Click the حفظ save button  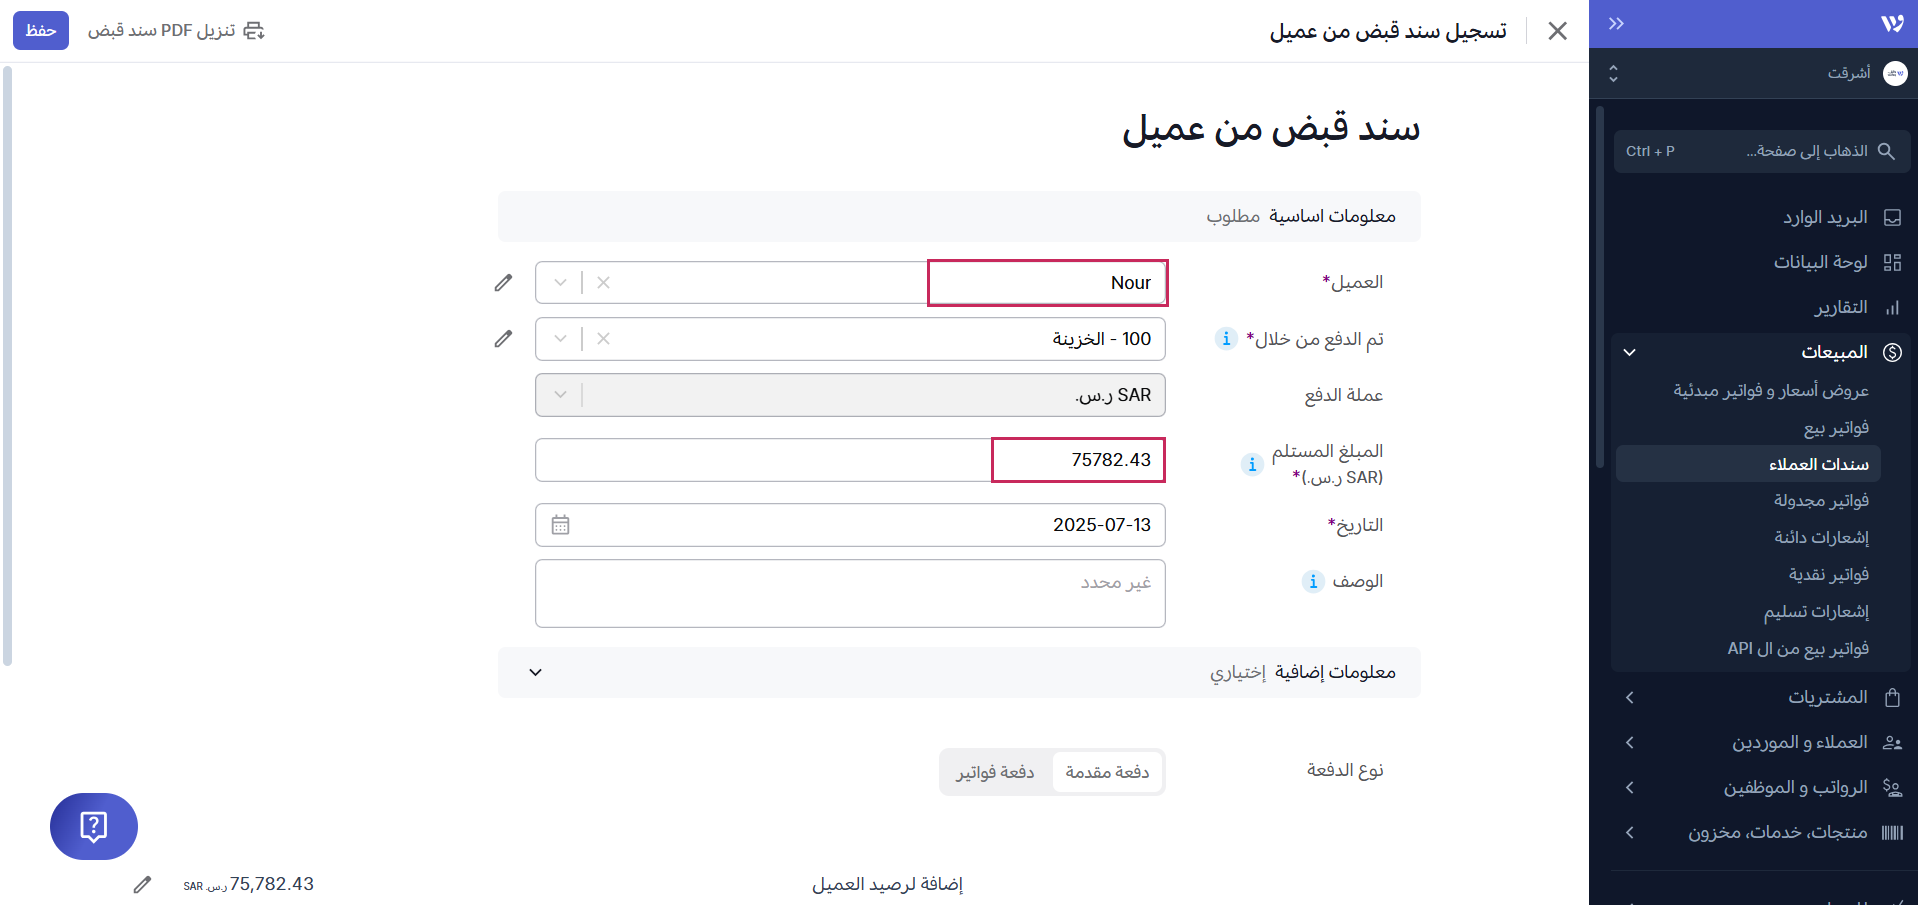click(x=41, y=30)
